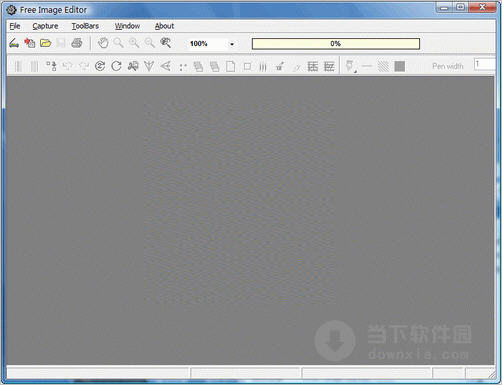
Task: Click the four-dots selection icon
Action: 182,67
